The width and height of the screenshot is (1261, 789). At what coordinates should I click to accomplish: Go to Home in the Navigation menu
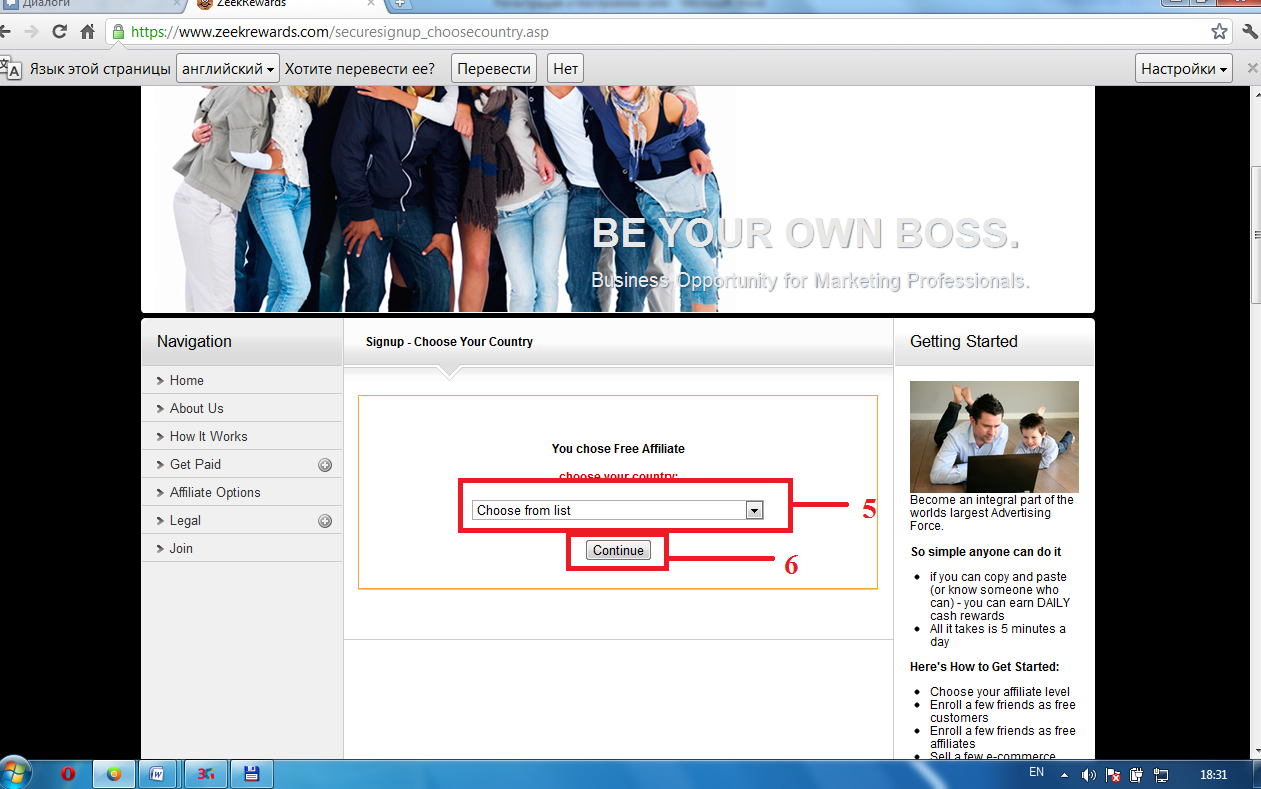[186, 380]
